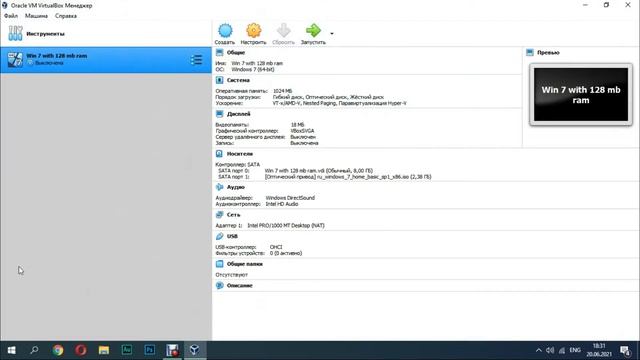The height and width of the screenshot is (360, 640).
Task: Open the Носители section header link
Action: pyautogui.click(x=240, y=154)
